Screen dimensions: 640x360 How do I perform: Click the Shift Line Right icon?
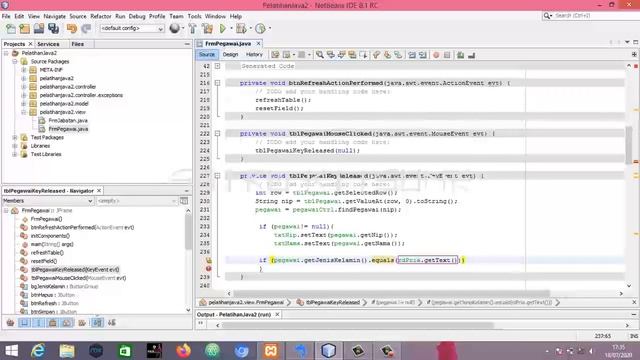pyautogui.click(x=423, y=55)
